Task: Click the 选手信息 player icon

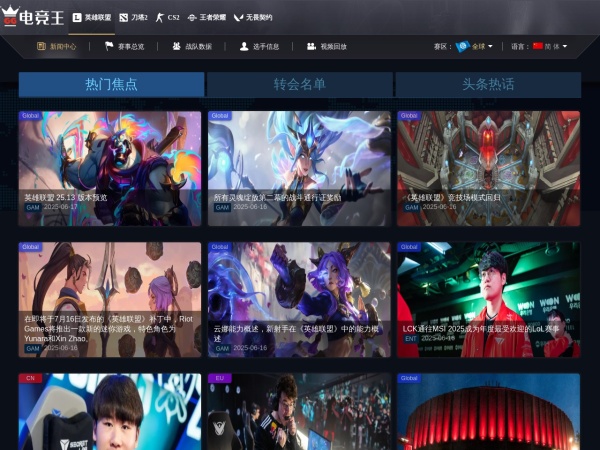Action: point(244,46)
